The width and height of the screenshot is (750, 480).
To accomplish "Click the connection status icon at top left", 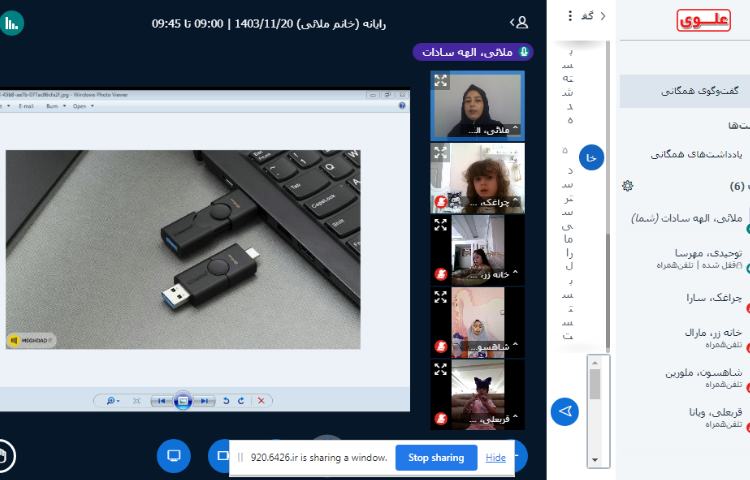I will pos(11,23).
